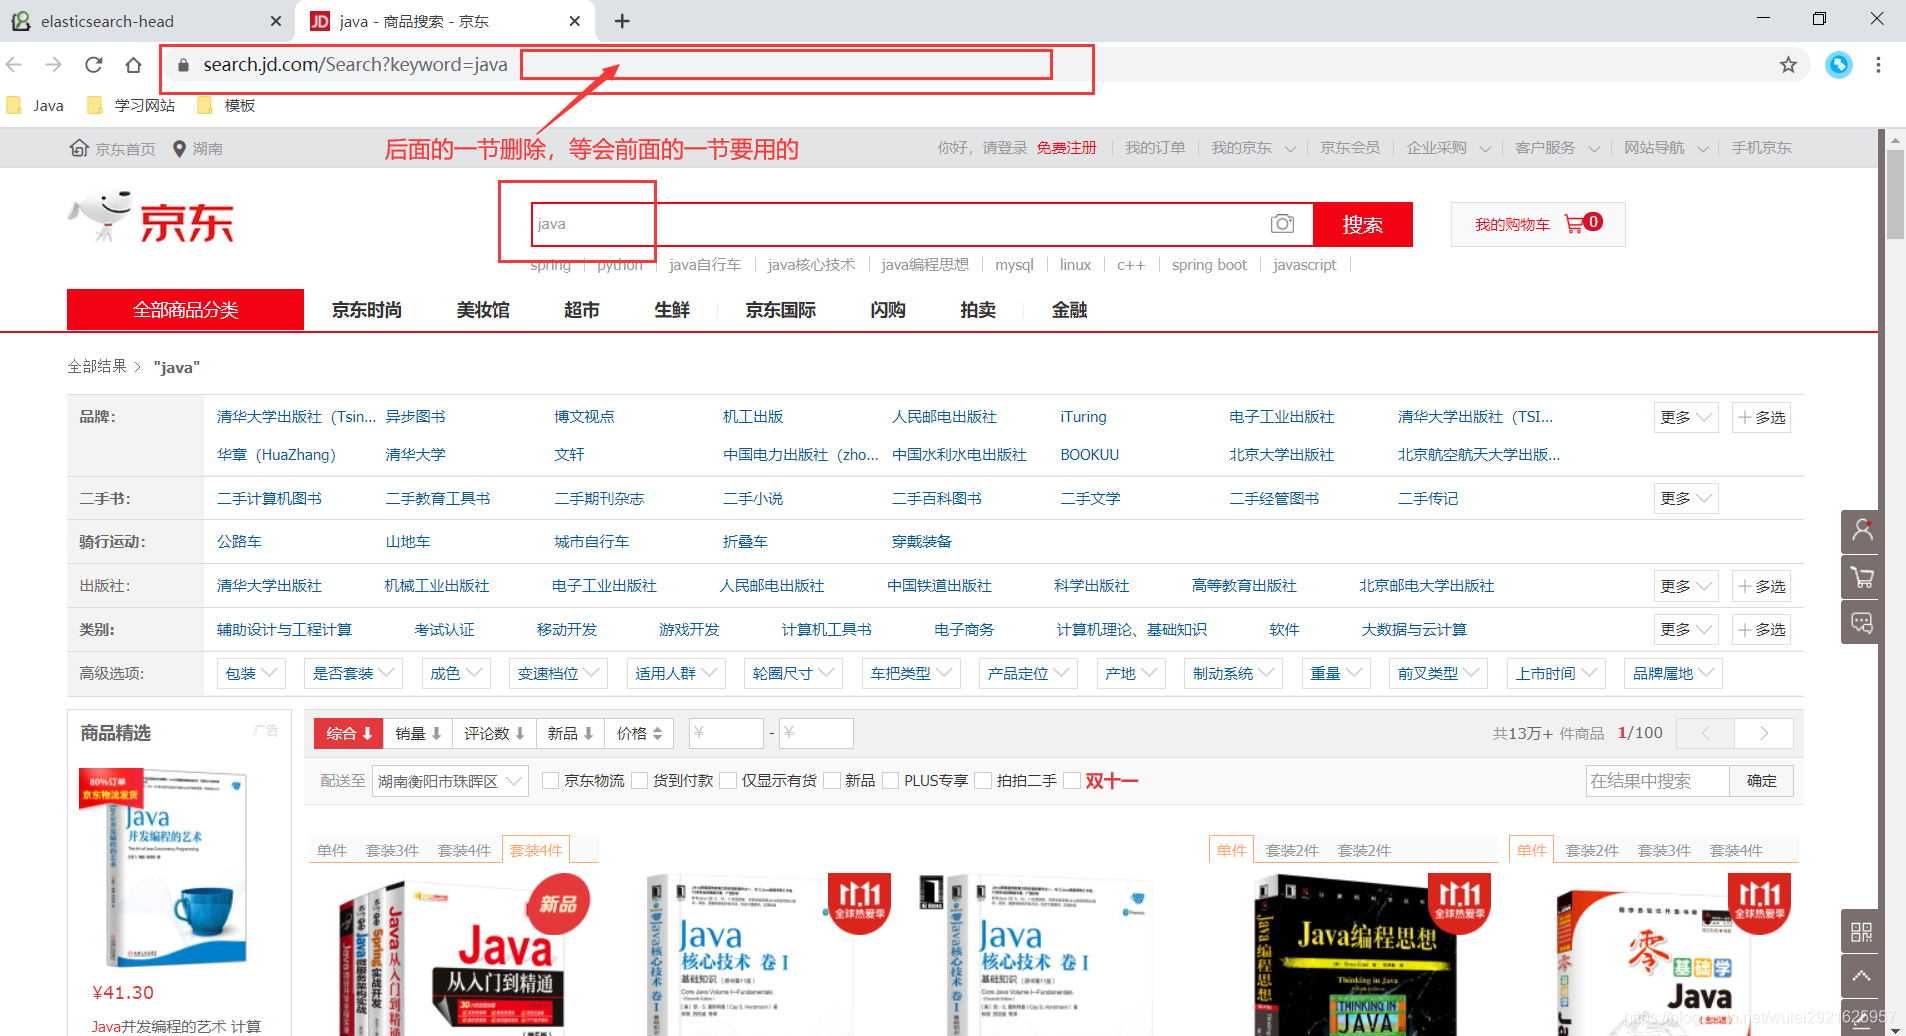Click the java核心技术 suggested keyword
The image size is (1906, 1036).
click(811, 265)
